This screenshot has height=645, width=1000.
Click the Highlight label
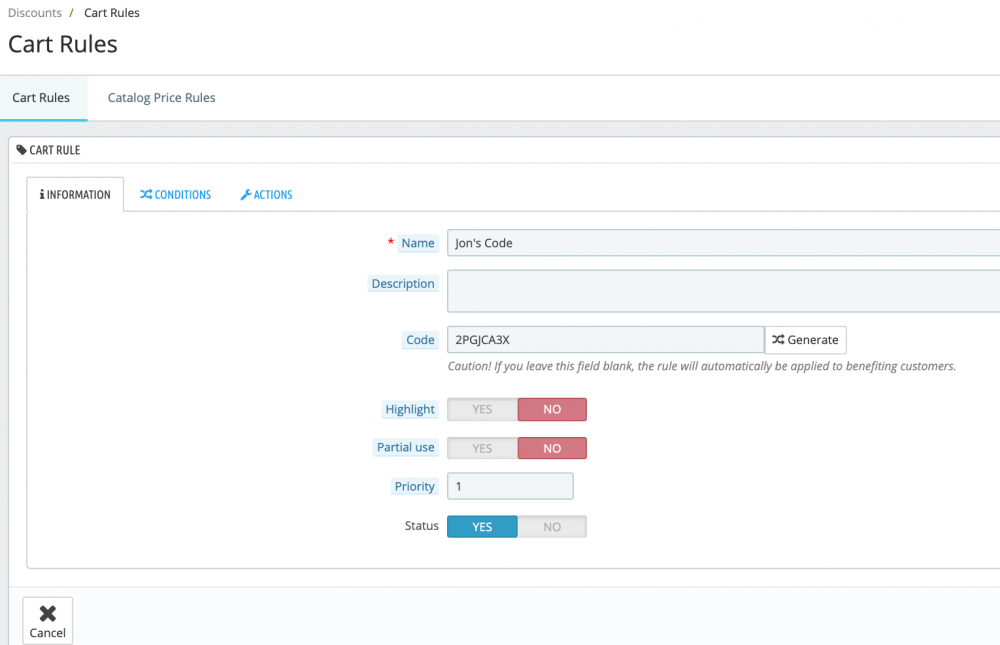click(410, 410)
